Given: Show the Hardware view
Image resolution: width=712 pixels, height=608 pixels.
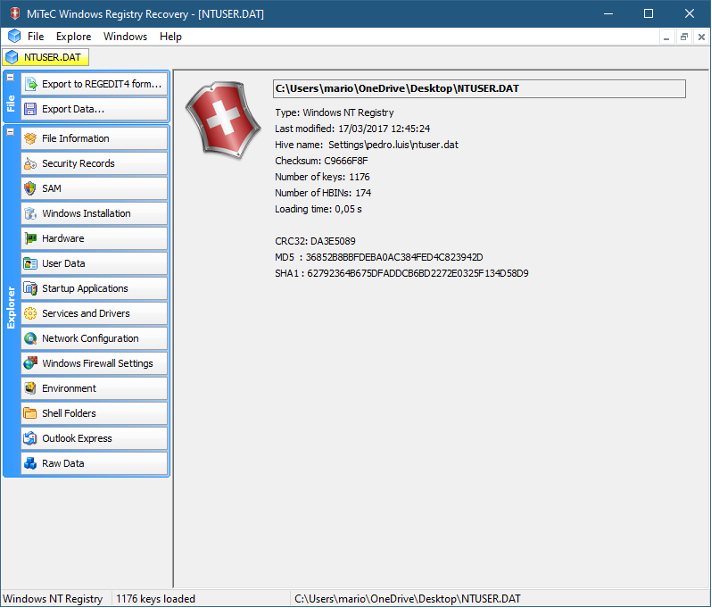Looking at the screenshot, I should 94,238.
